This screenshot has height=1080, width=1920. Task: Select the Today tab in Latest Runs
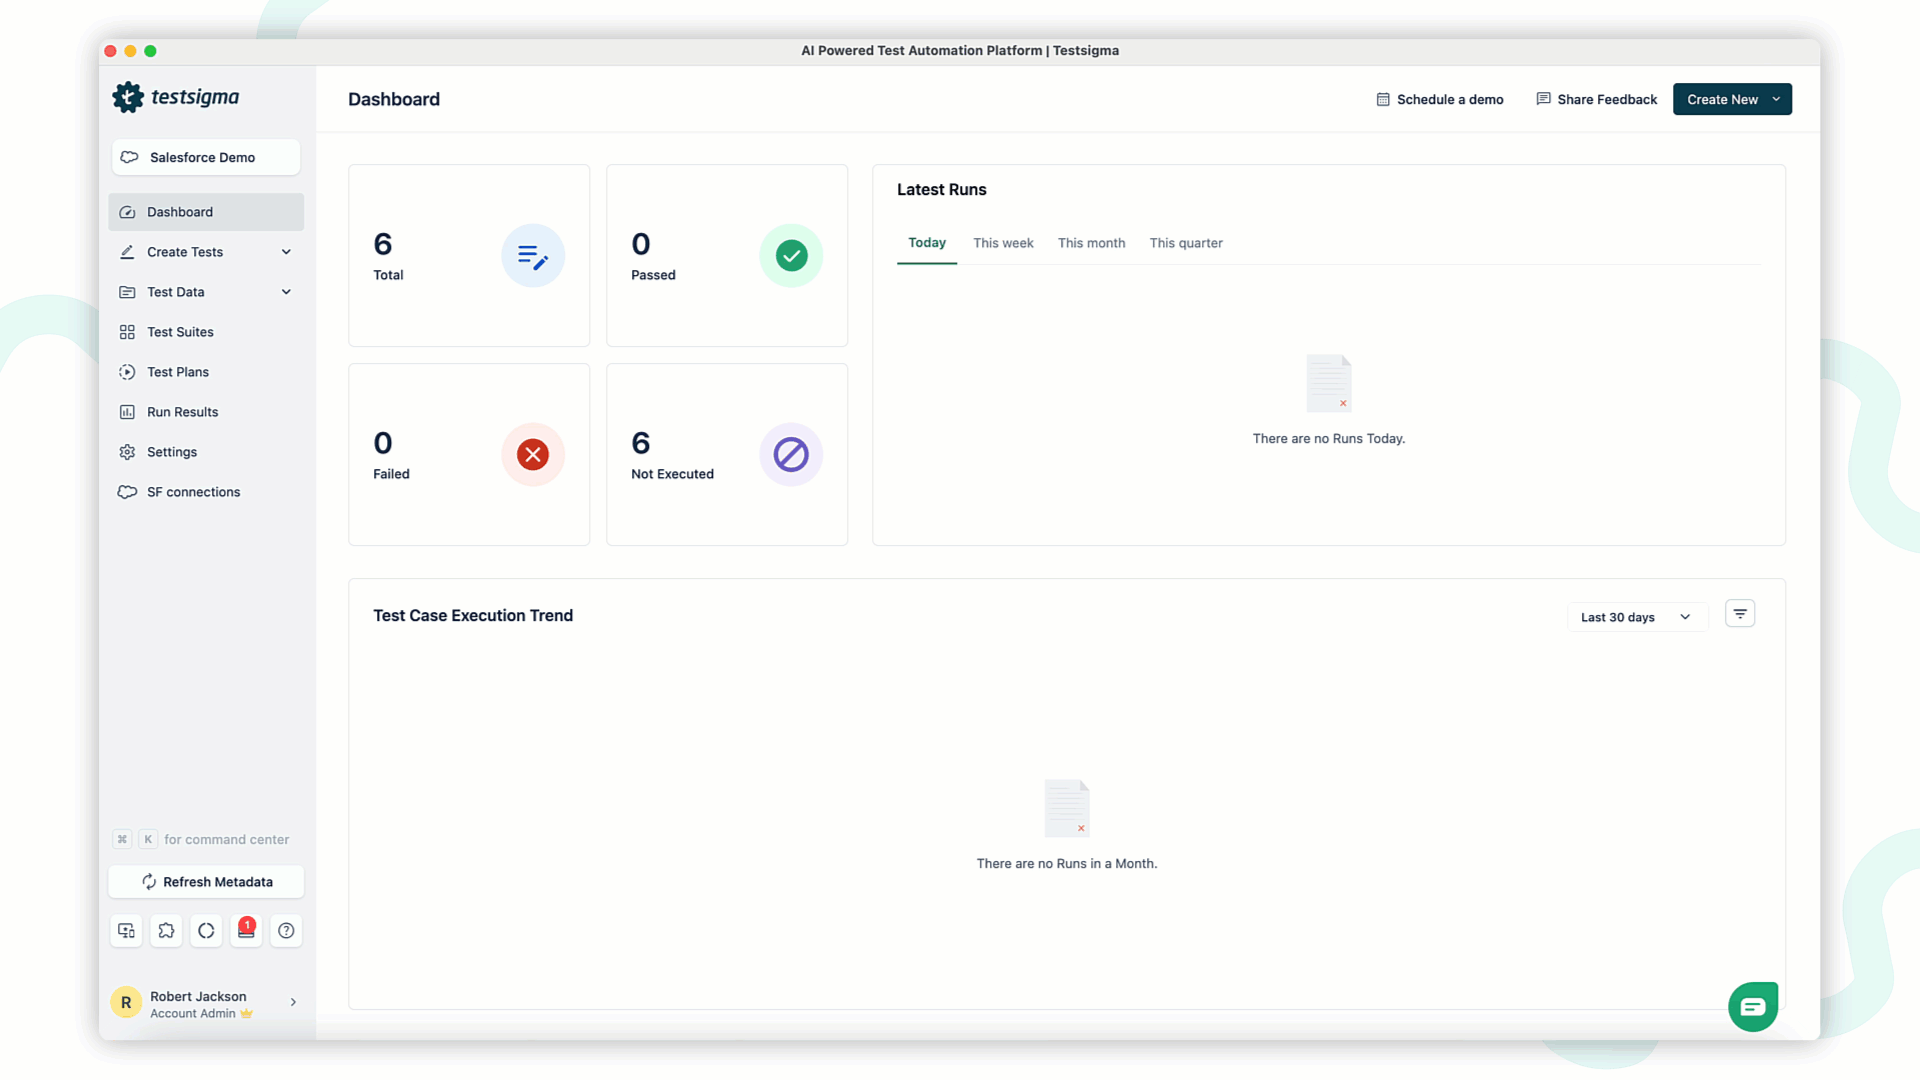(927, 243)
